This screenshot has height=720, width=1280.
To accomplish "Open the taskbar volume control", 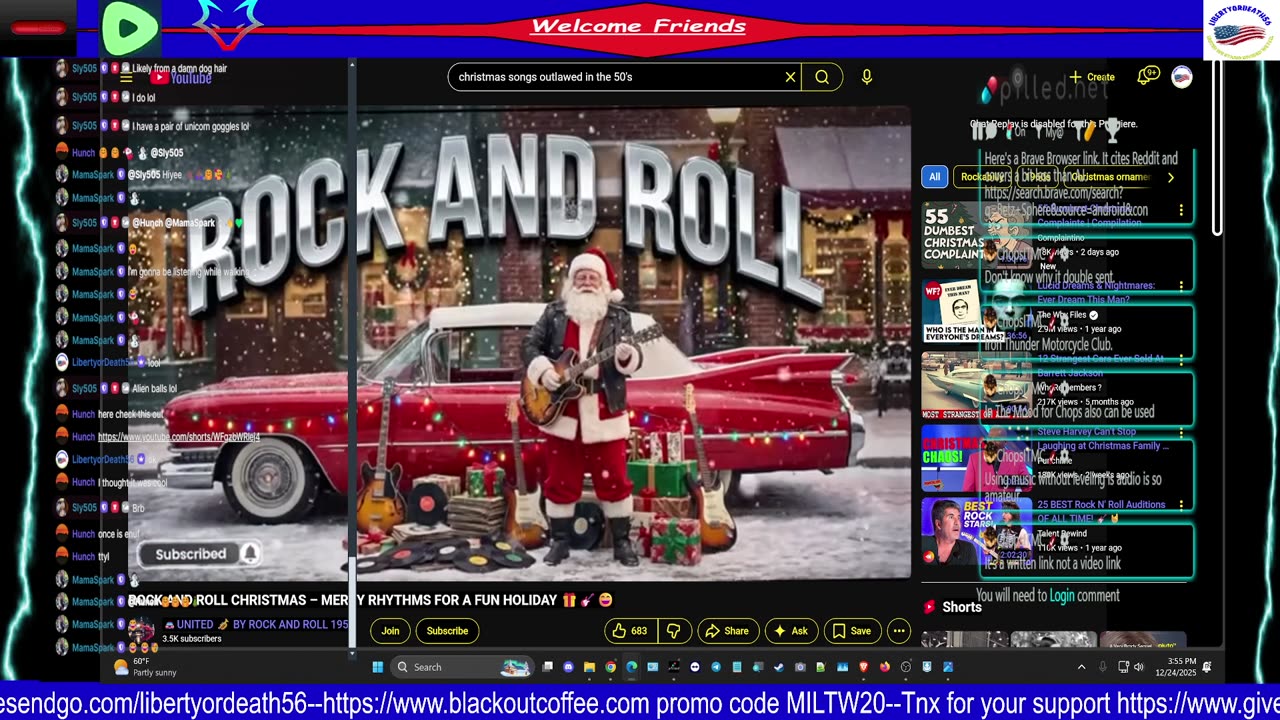I will point(1139,667).
